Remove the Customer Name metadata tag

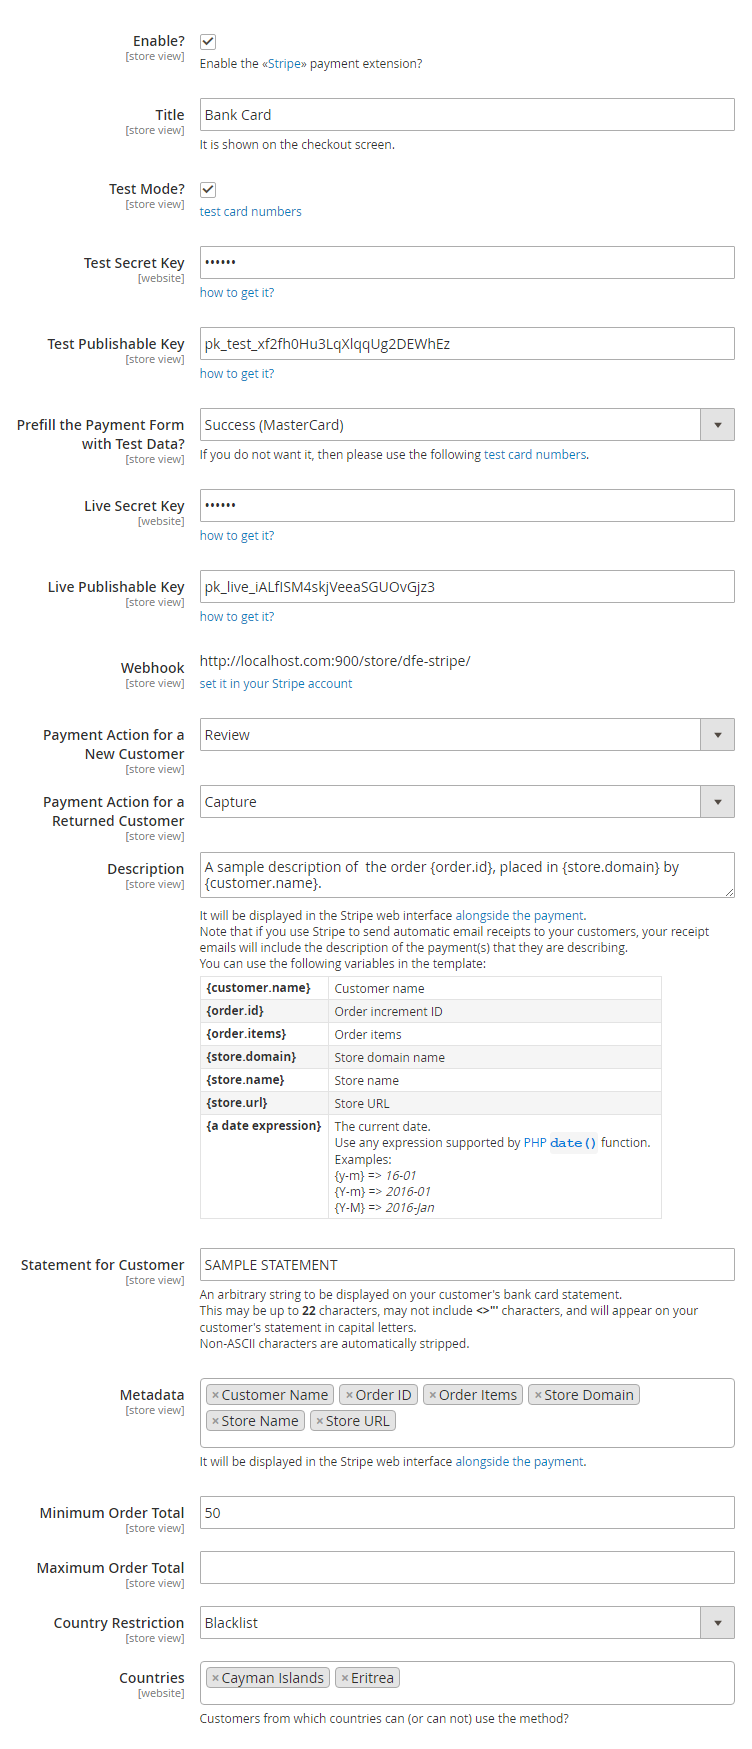[215, 1395]
